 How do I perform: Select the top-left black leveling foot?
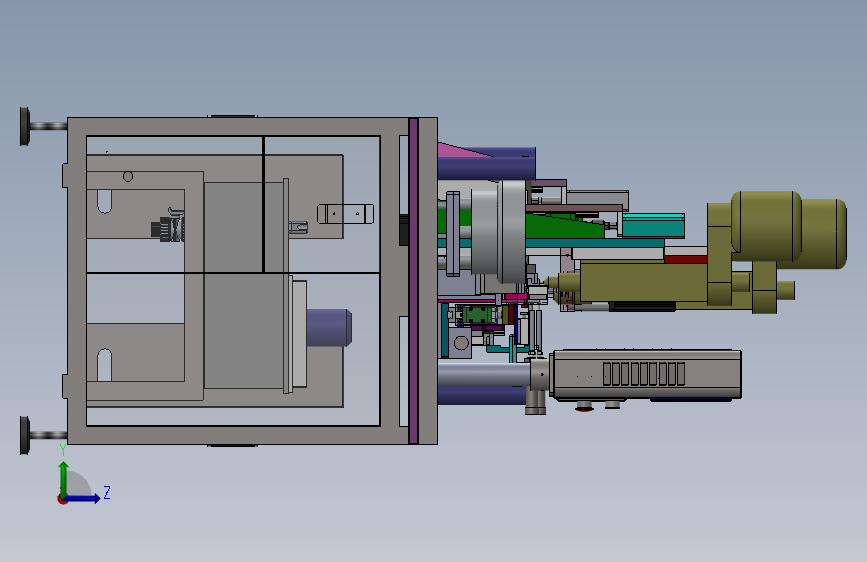(25, 127)
